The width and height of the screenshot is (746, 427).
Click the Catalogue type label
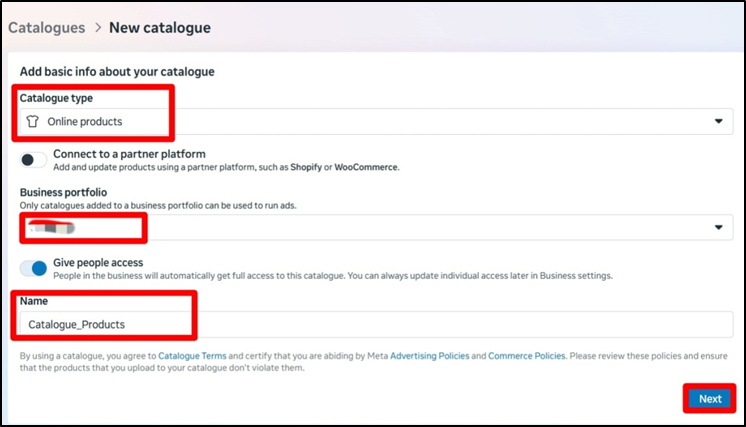(x=57, y=98)
